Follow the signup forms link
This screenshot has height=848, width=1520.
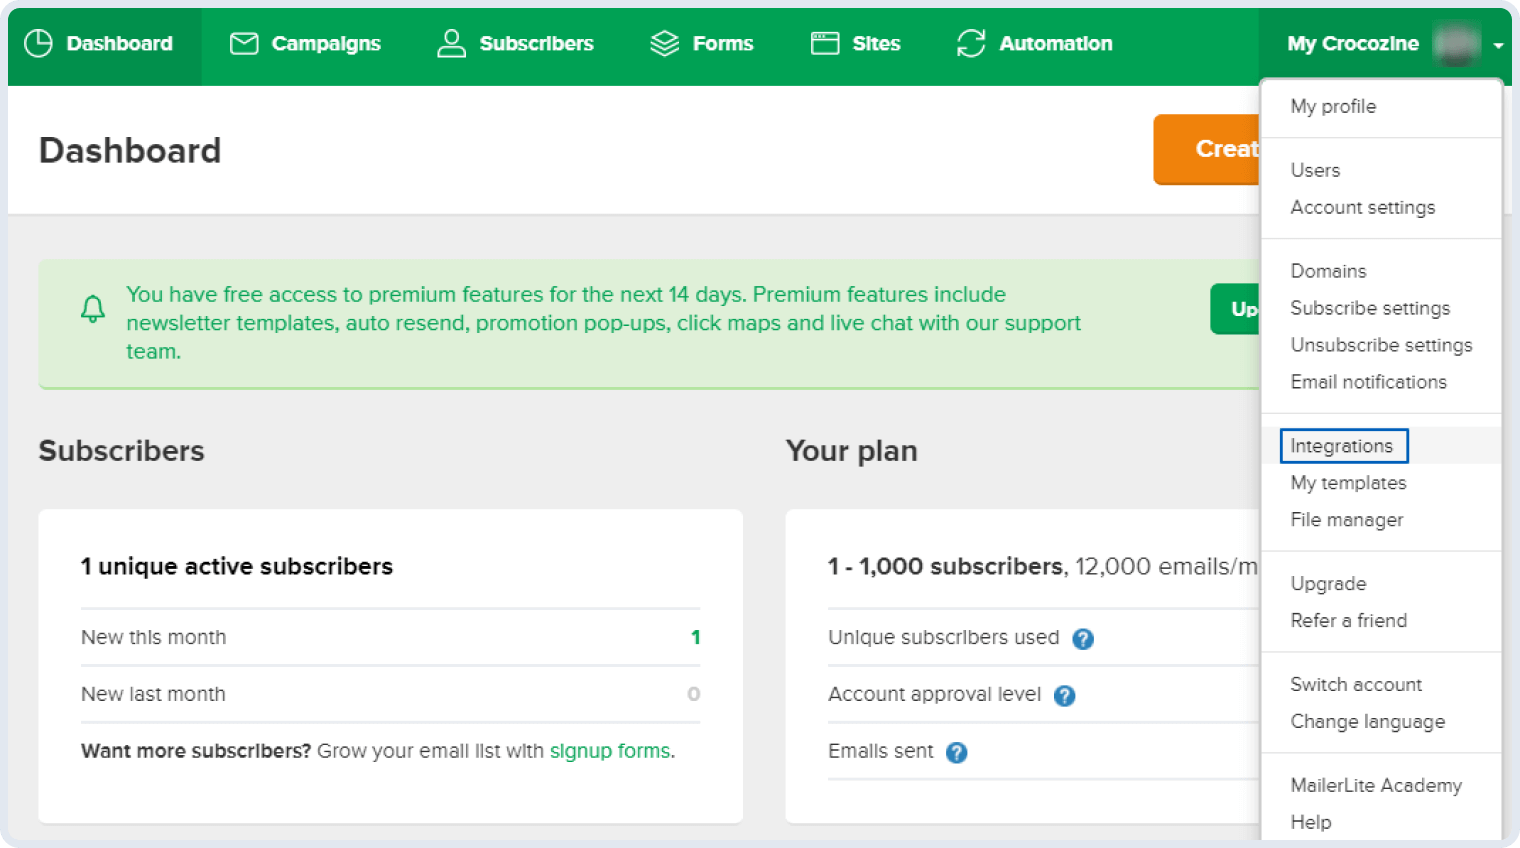pyautogui.click(x=610, y=751)
